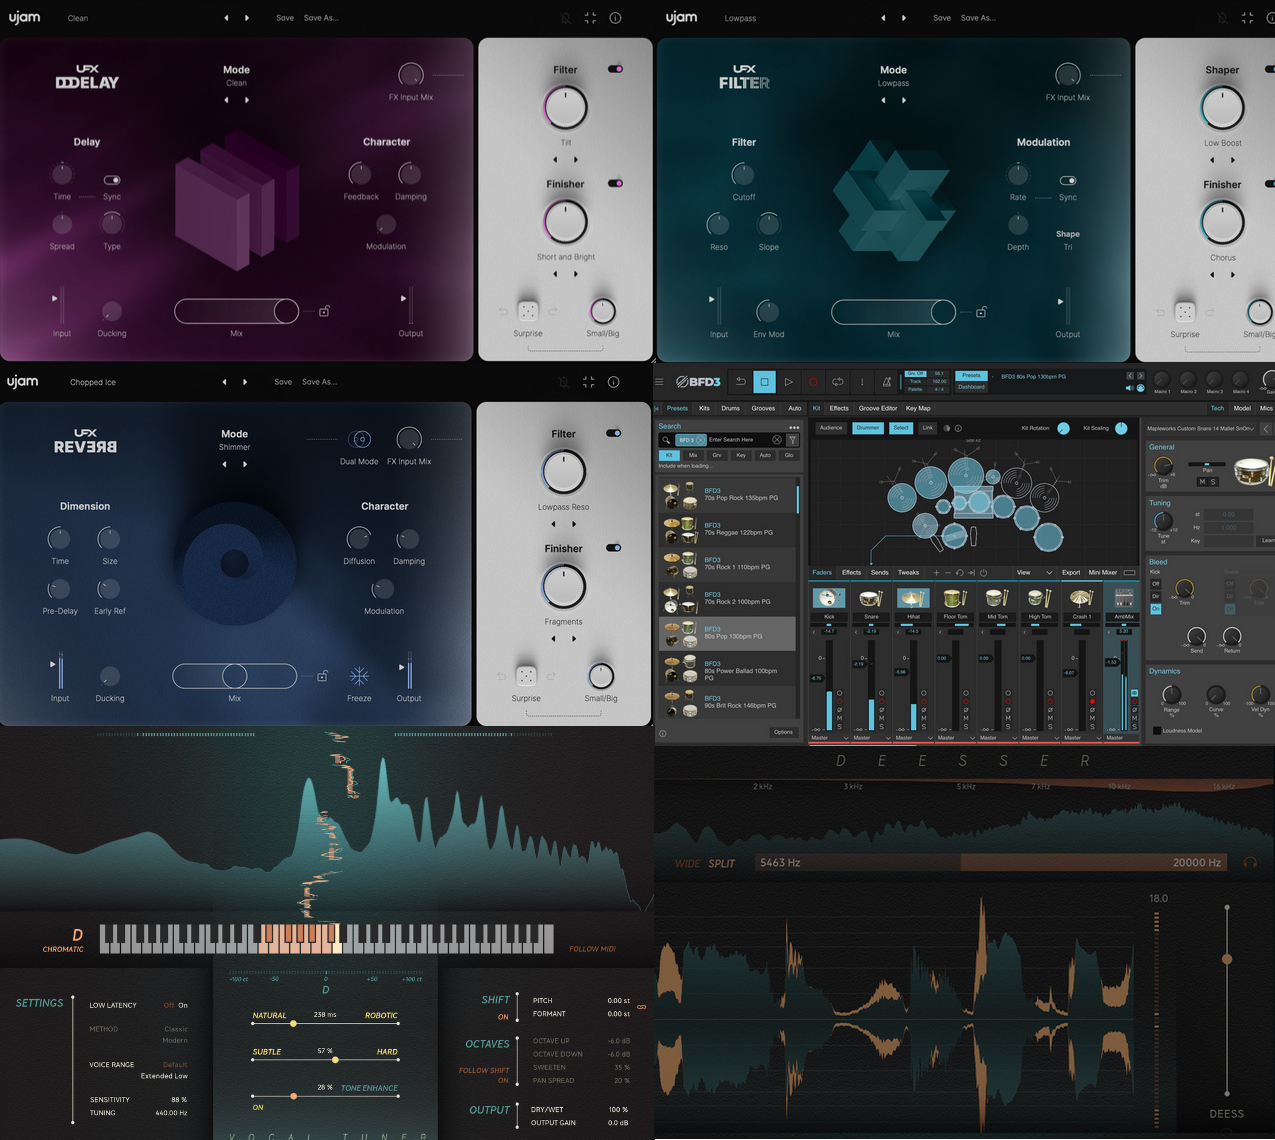Click the Freeze snowflake in UFX Reverb
This screenshot has height=1140, width=1275.
coord(359,677)
